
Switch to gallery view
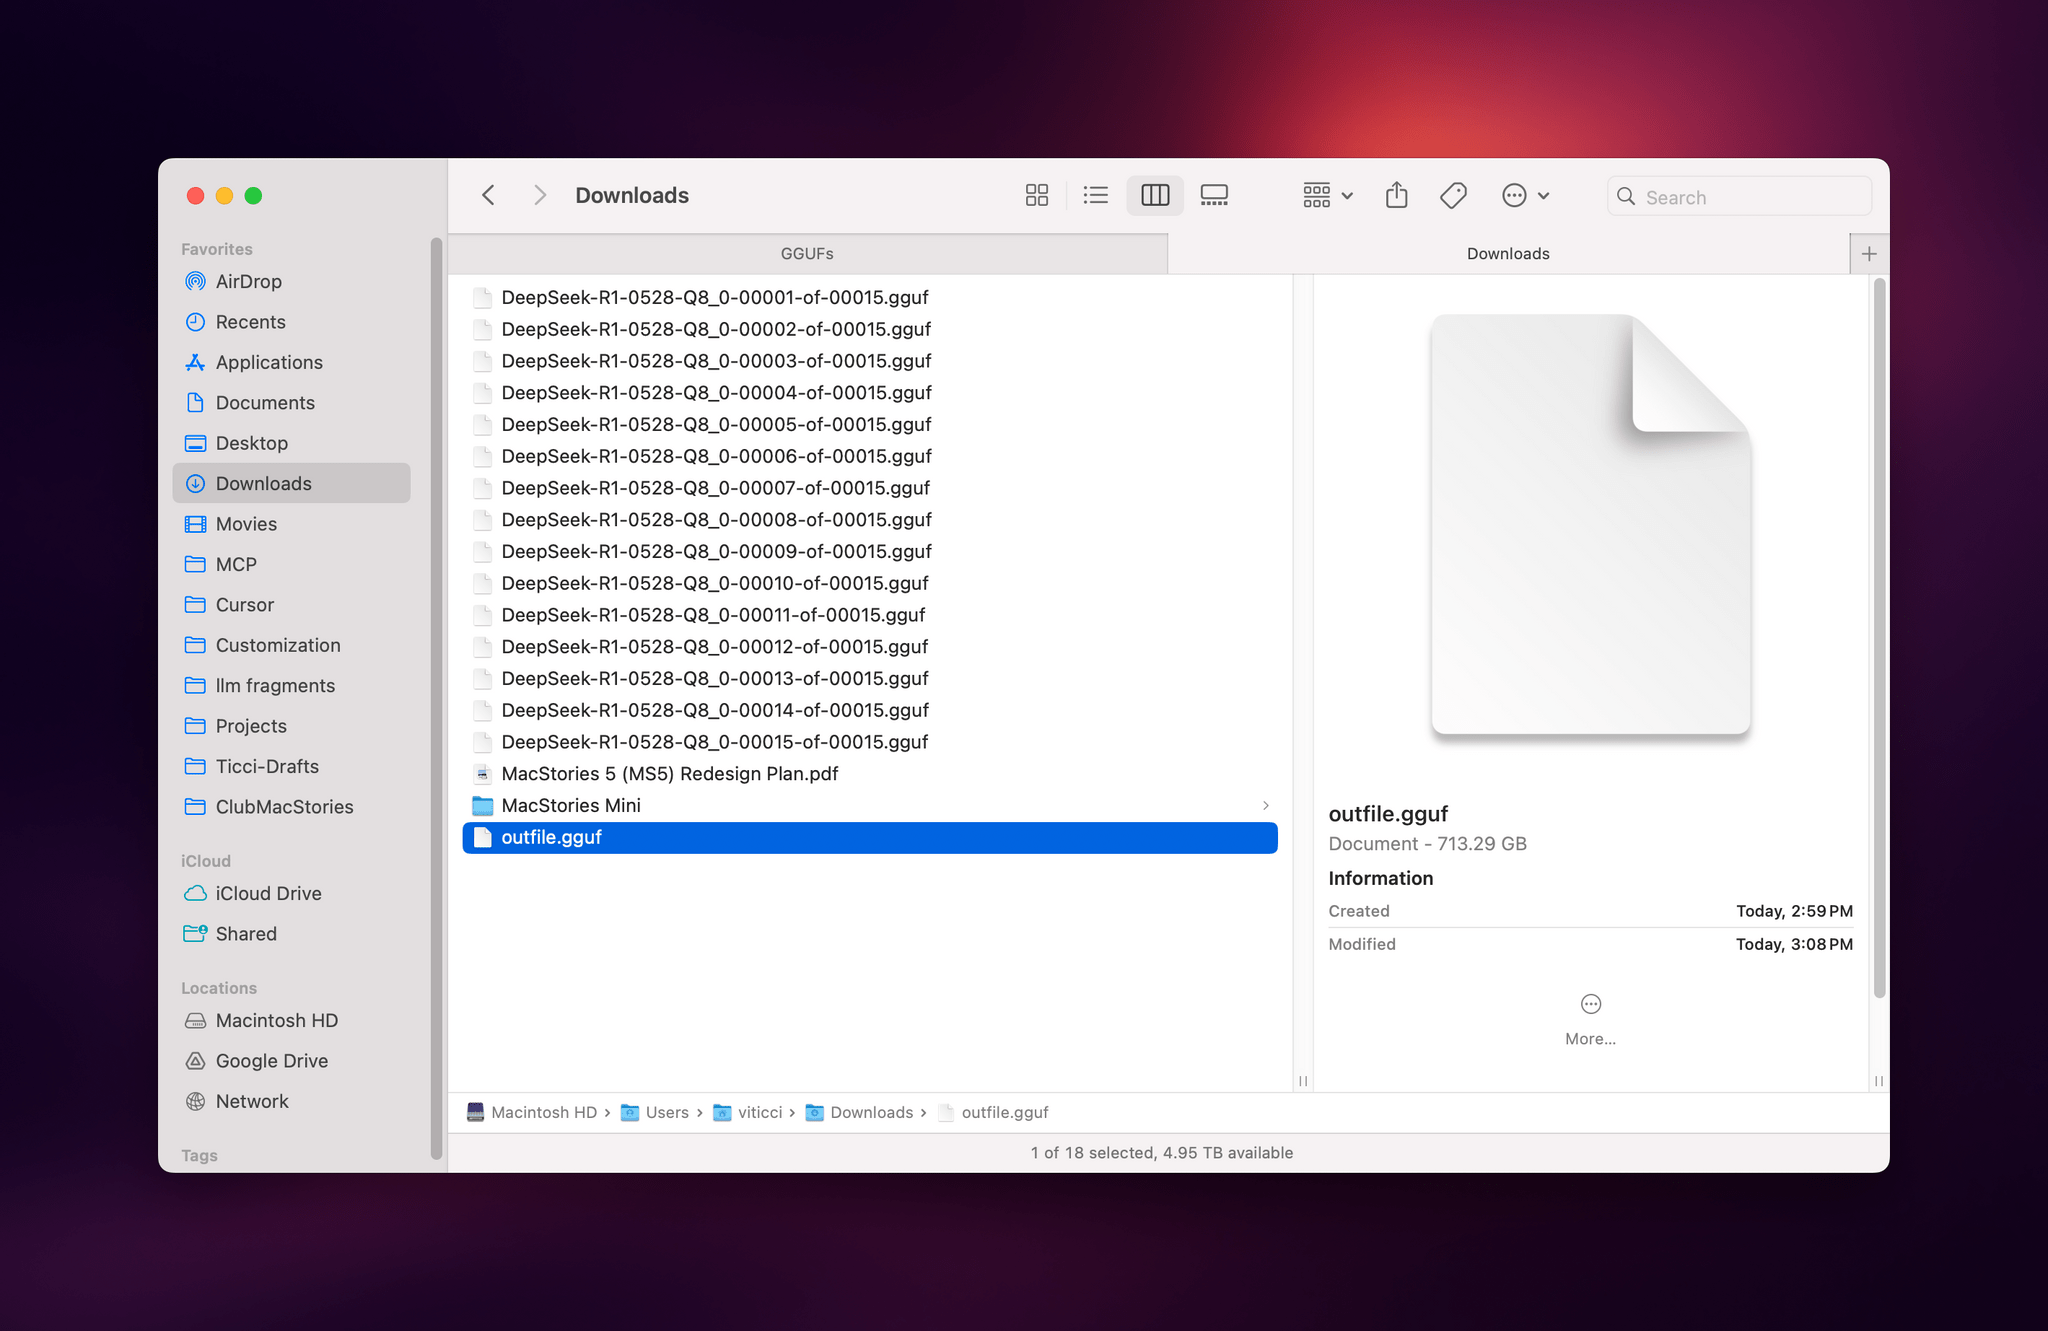[1214, 195]
